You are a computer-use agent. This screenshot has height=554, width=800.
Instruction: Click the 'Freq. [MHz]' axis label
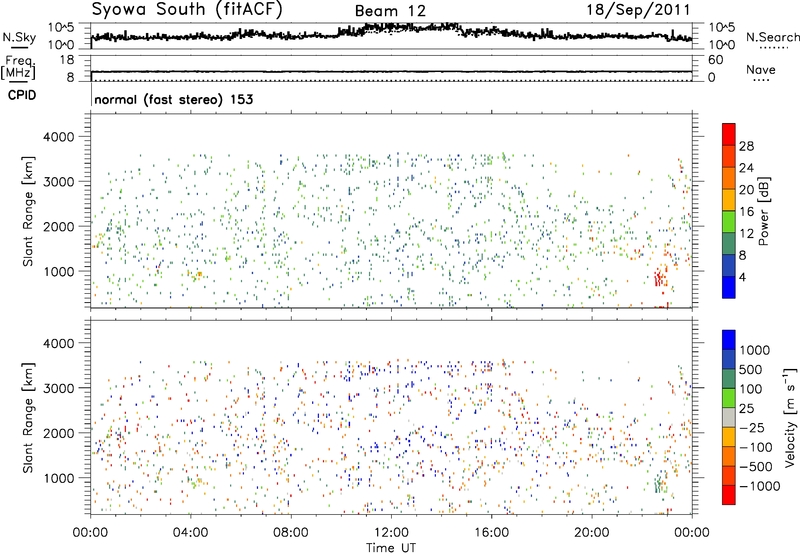(18, 67)
